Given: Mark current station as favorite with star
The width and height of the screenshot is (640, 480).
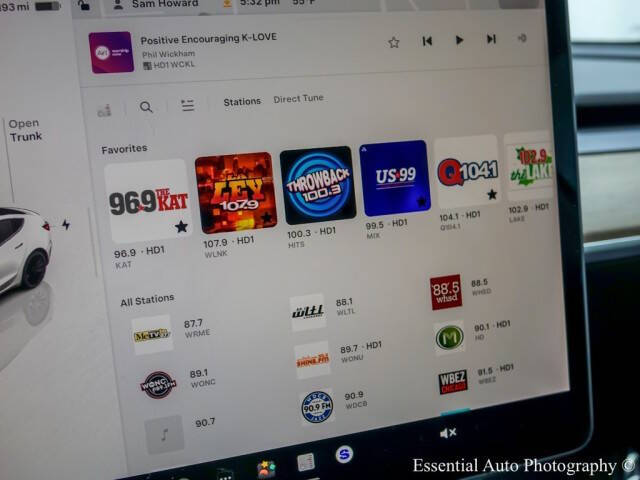Looking at the screenshot, I should (x=394, y=42).
